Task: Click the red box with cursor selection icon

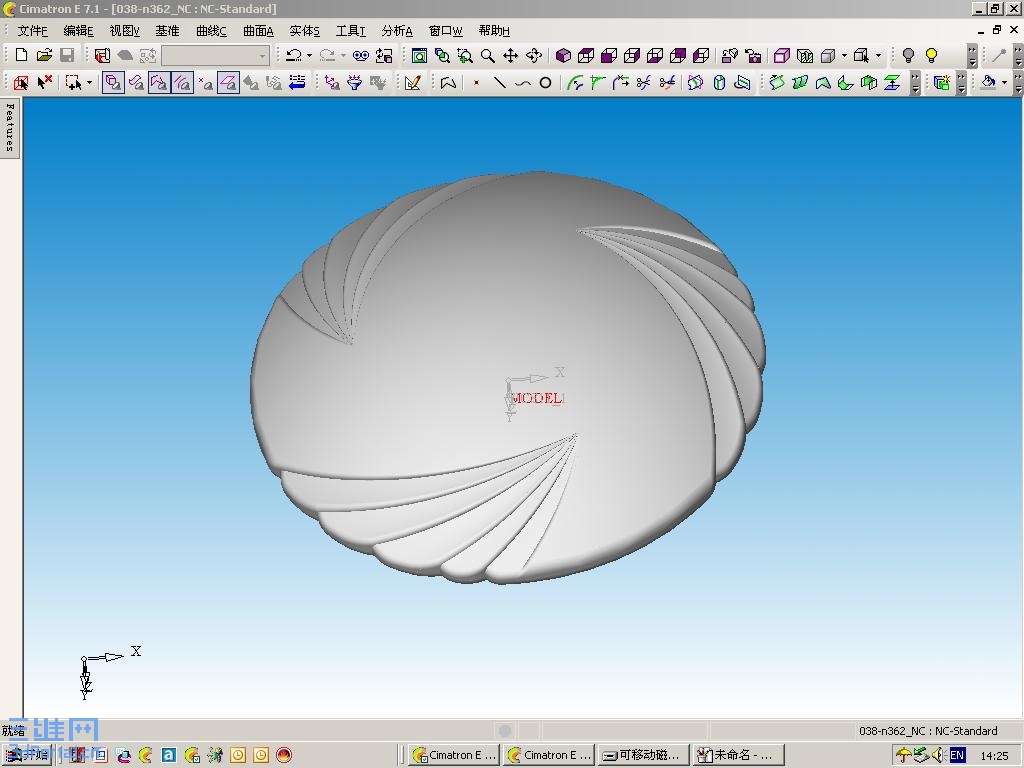Action: [21, 83]
